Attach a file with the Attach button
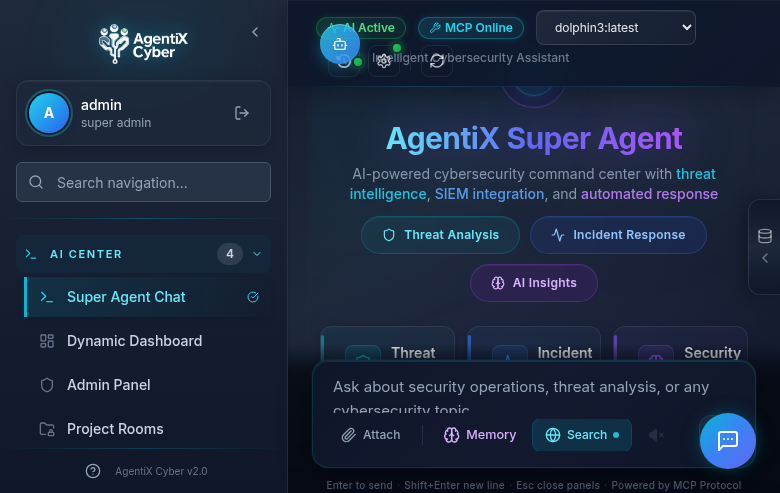Viewport: 780px width, 493px height. [371, 435]
